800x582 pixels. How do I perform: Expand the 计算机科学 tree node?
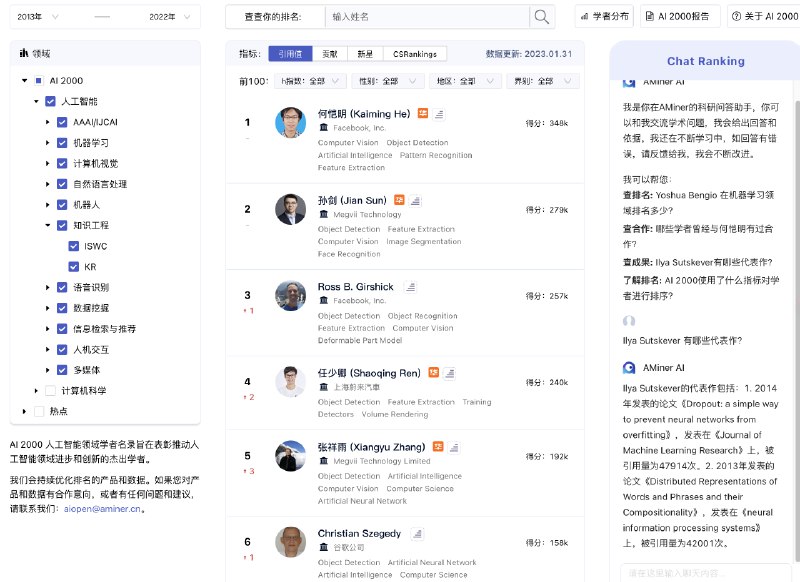[x=36, y=391]
